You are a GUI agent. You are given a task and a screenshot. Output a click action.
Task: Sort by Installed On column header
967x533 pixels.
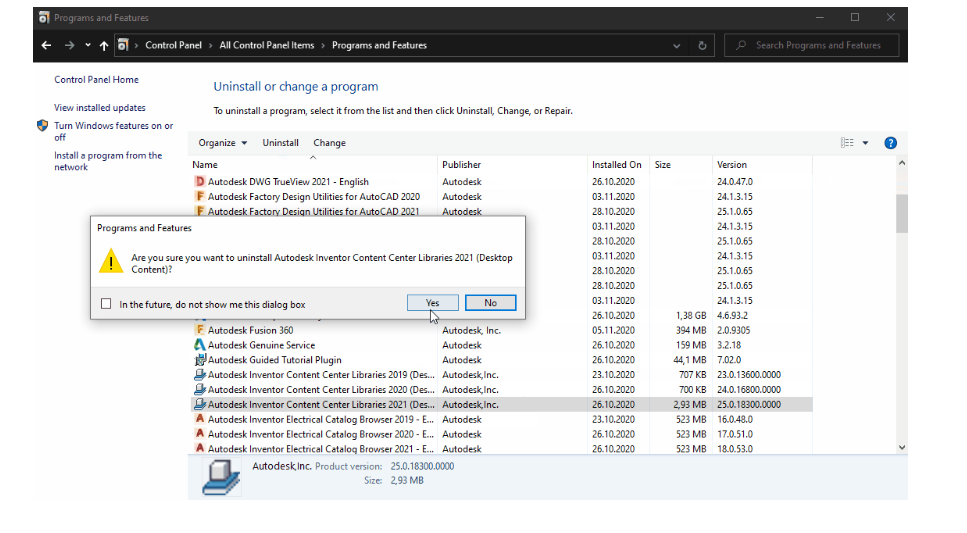(x=619, y=165)
